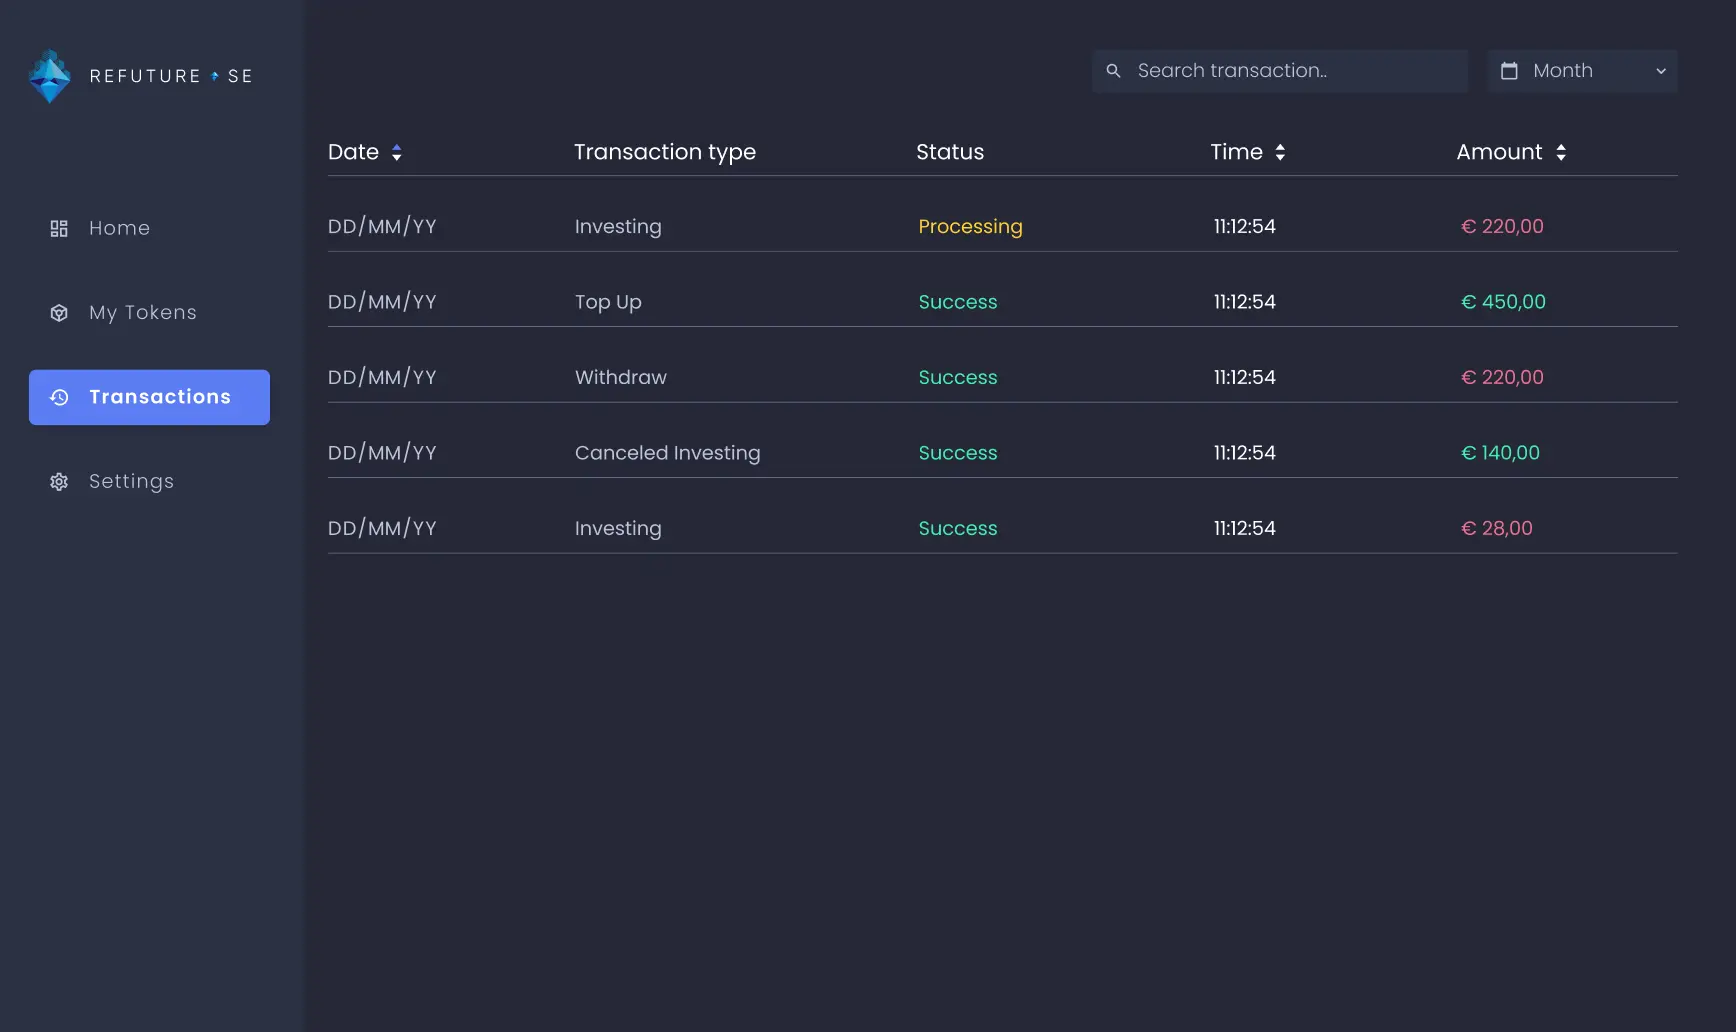Click the sort arrows beside Date

pos(396,152)
